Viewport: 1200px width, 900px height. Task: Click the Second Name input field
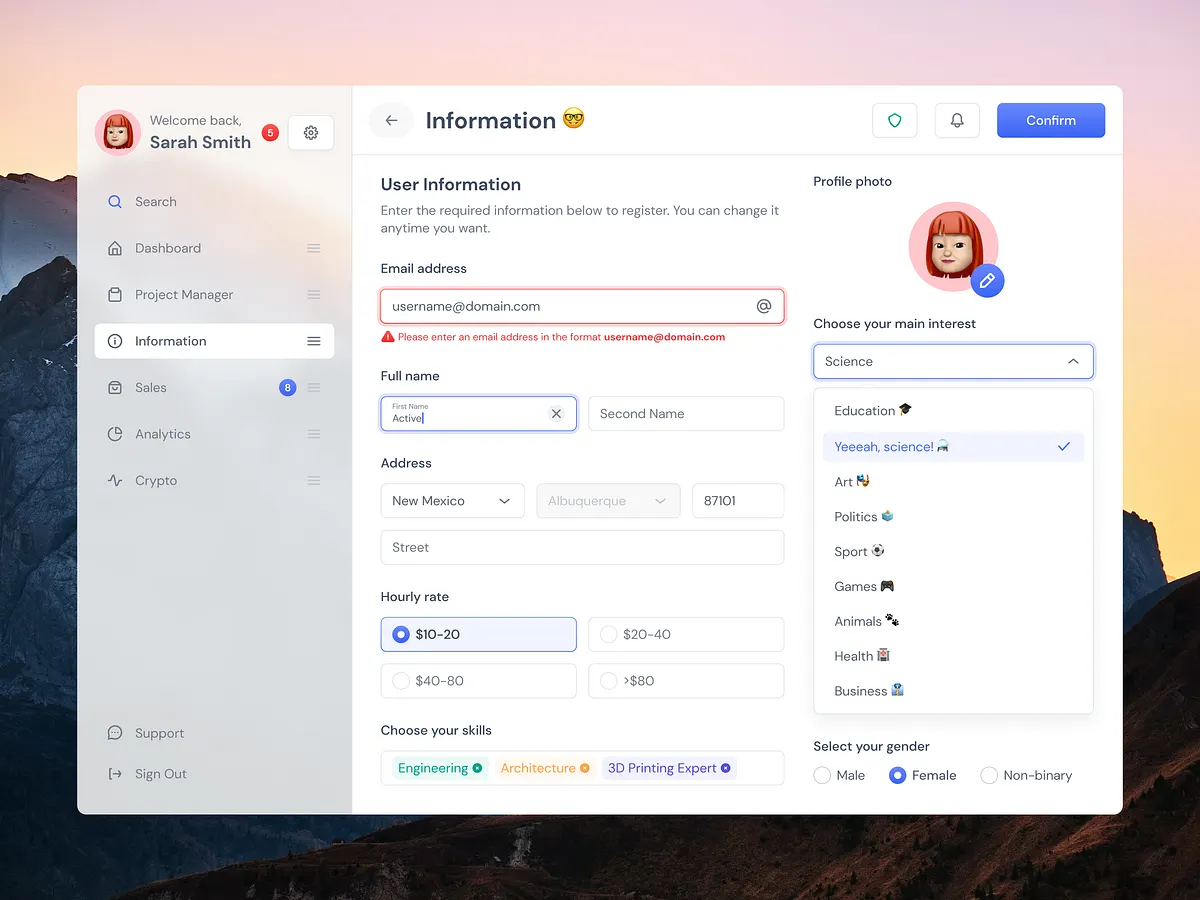[x=685, y=414]
